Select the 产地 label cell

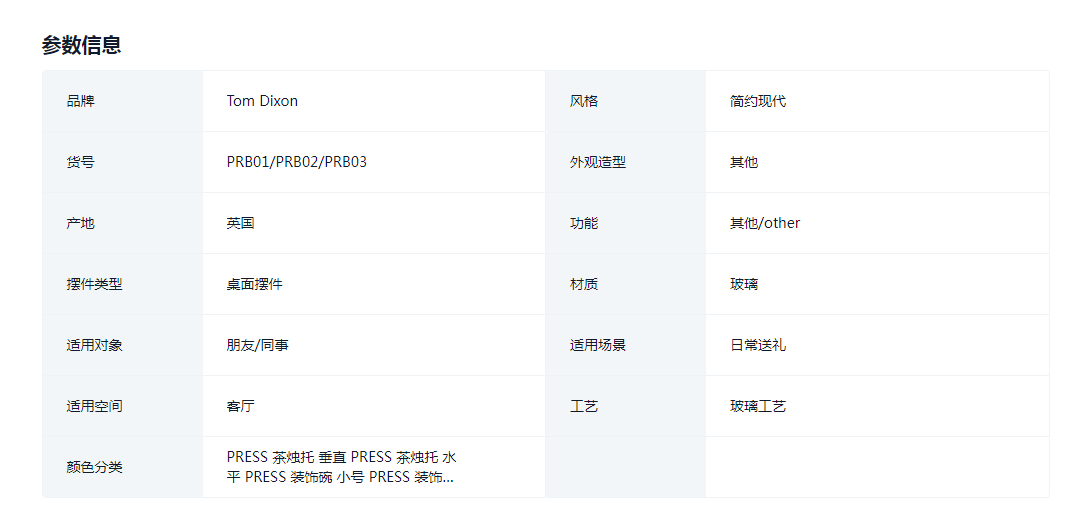(x=123, y=223)
